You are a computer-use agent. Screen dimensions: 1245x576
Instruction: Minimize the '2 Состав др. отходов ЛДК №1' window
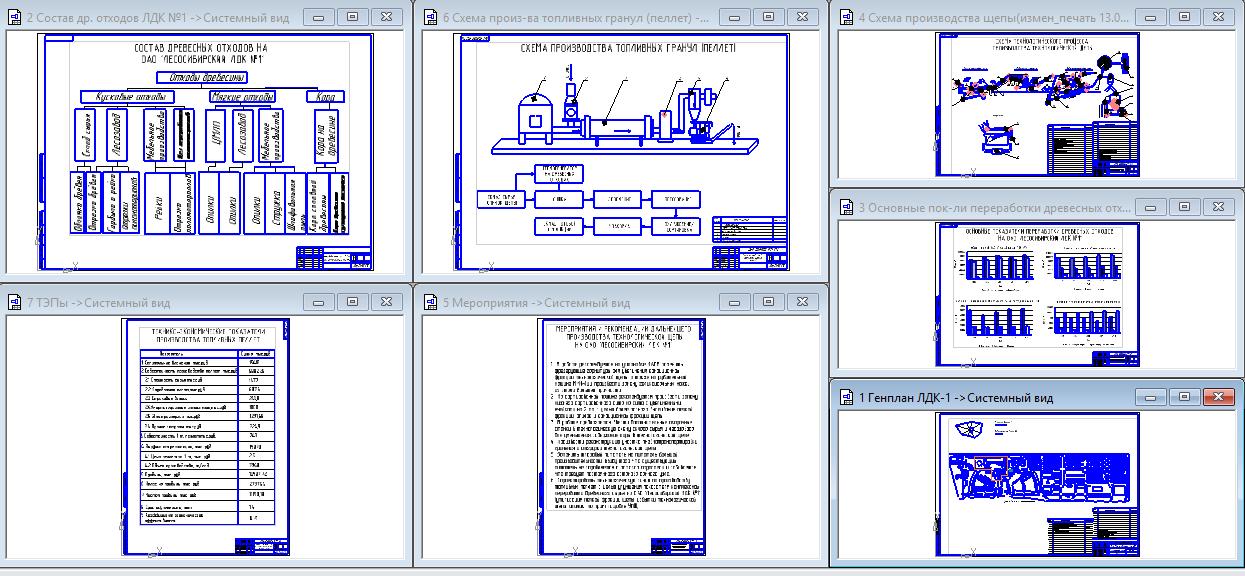[319, 17]
